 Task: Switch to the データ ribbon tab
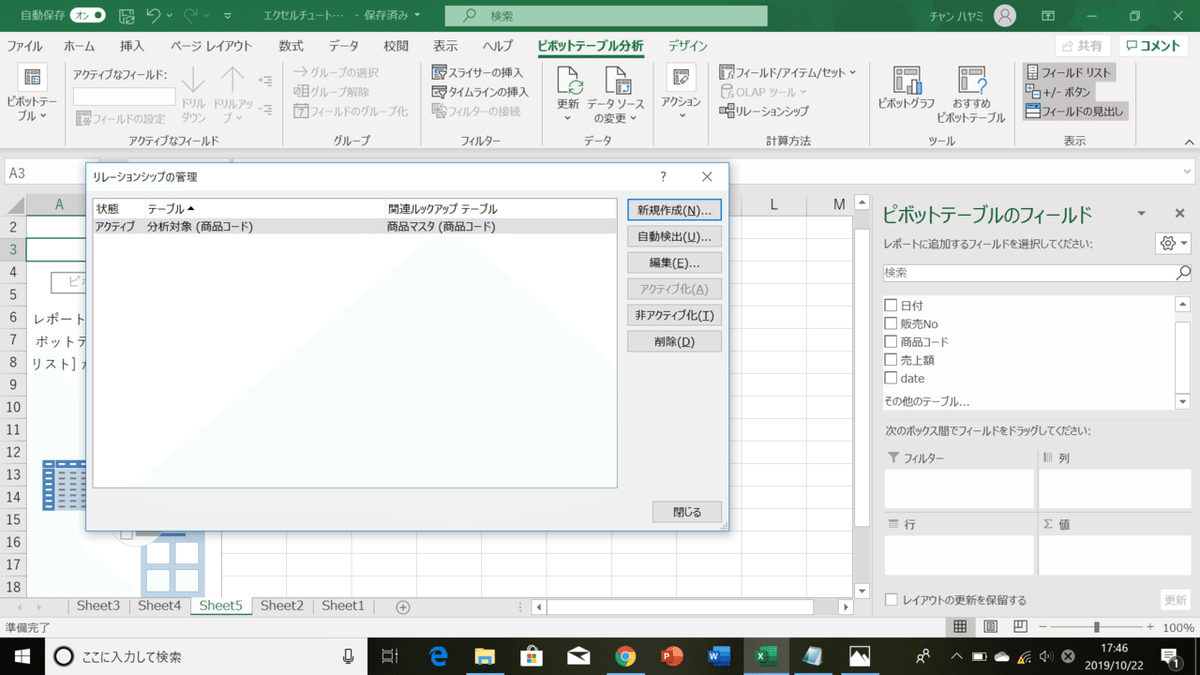344,46
